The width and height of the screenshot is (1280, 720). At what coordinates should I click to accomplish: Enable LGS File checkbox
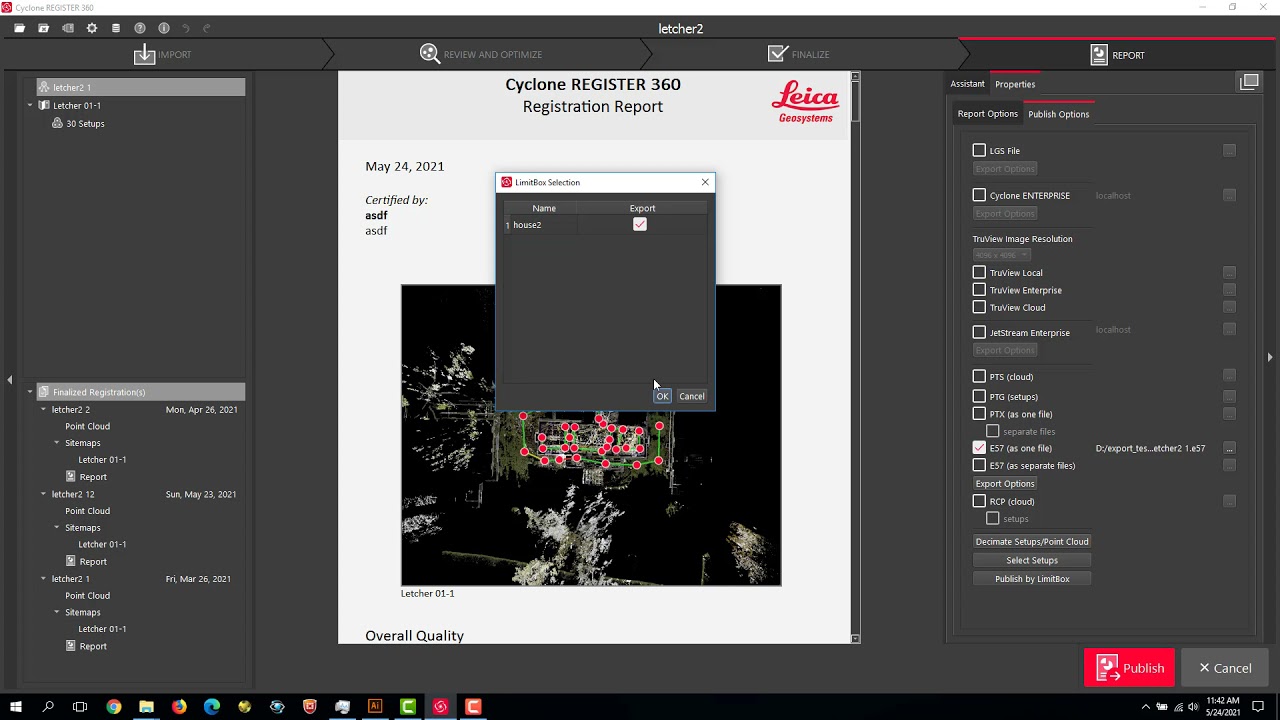click(979, 150)
